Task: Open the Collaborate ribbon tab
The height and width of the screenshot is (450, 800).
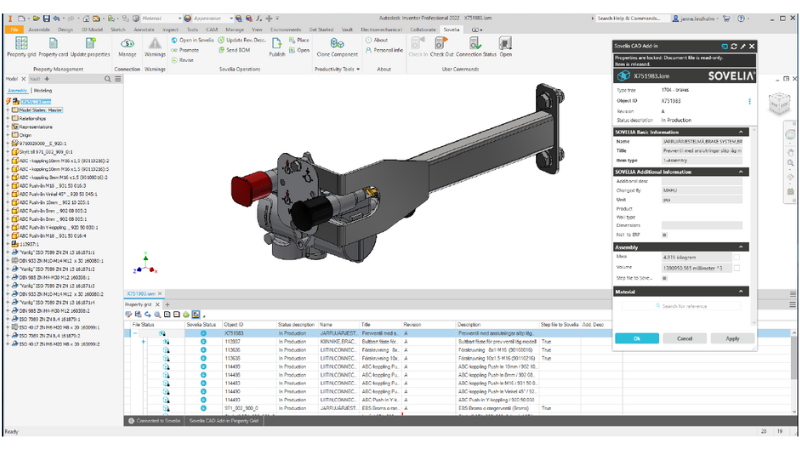Action: point(424,30)
